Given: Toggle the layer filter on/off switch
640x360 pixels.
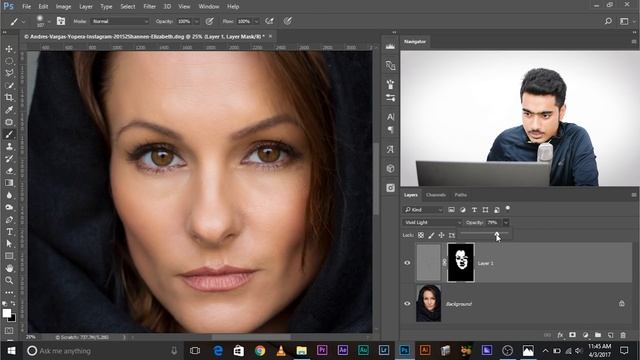Looking at the screenshot, I should (508, 209).
